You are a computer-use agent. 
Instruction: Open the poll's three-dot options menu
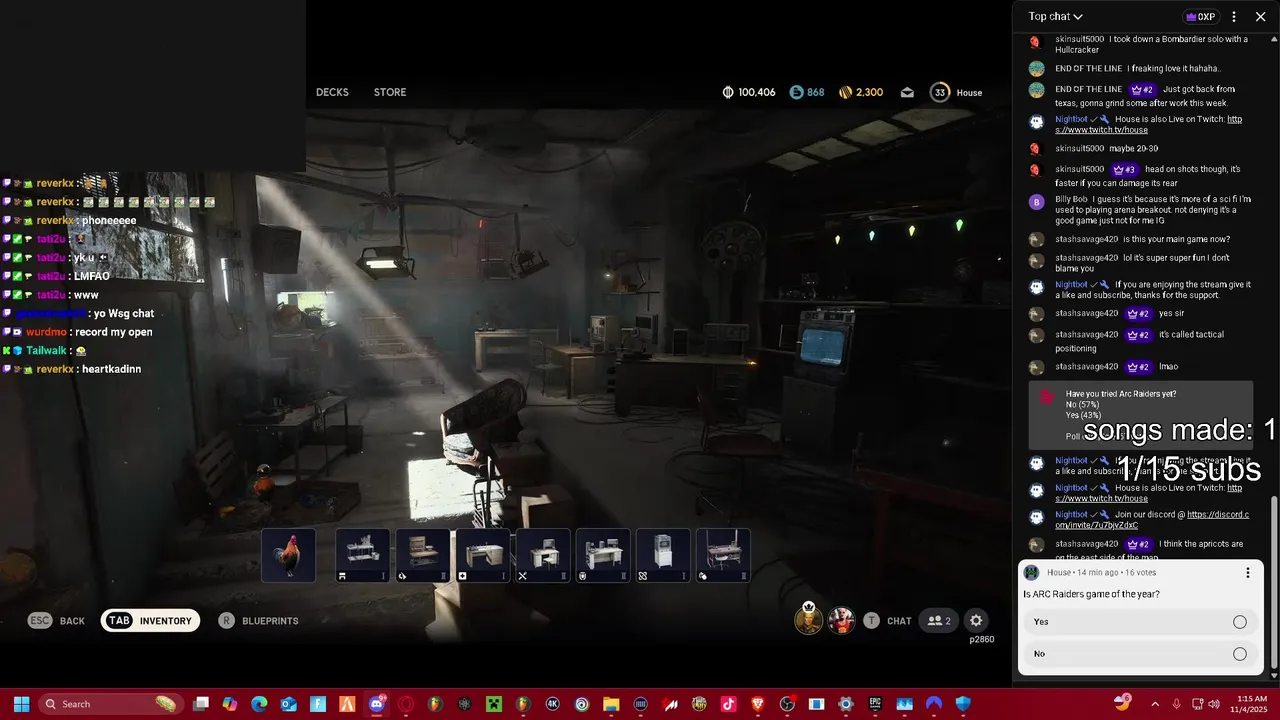coord(1247,573)
